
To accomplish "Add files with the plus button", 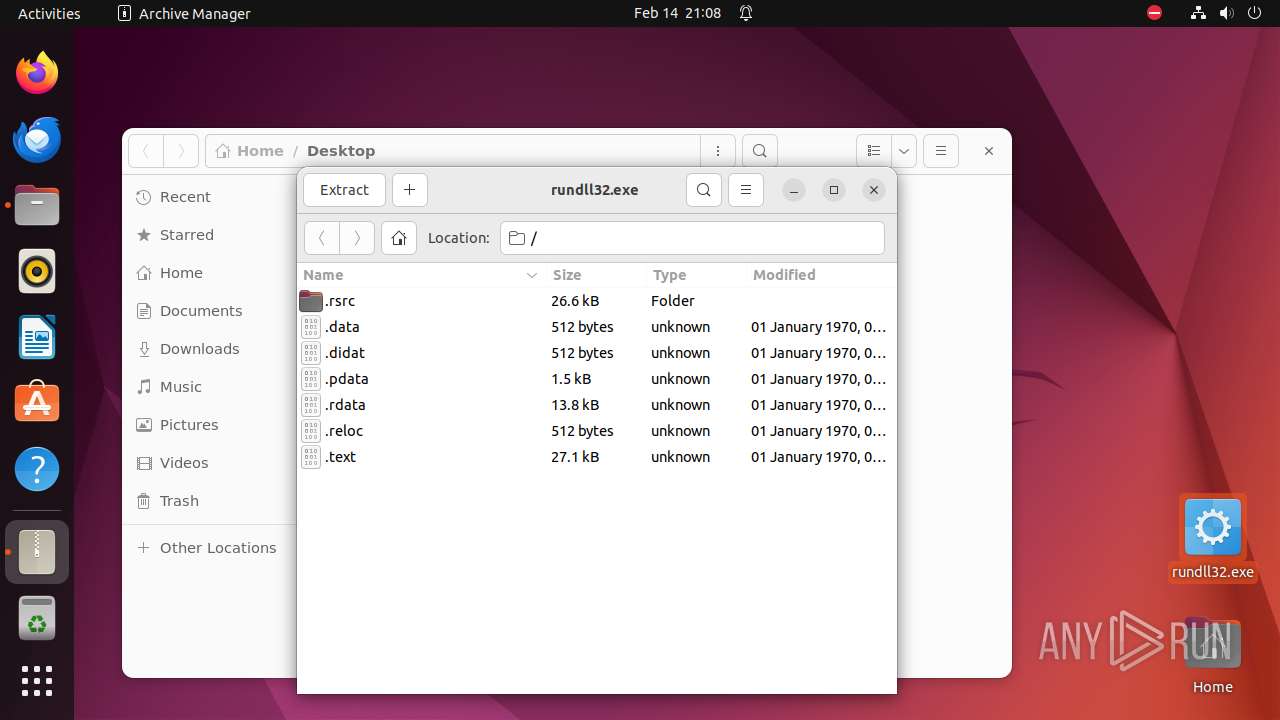I will (410, 190).
